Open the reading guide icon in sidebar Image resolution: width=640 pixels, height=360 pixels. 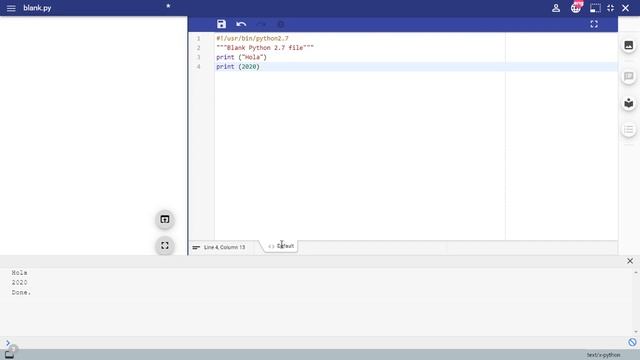(629, 103)
